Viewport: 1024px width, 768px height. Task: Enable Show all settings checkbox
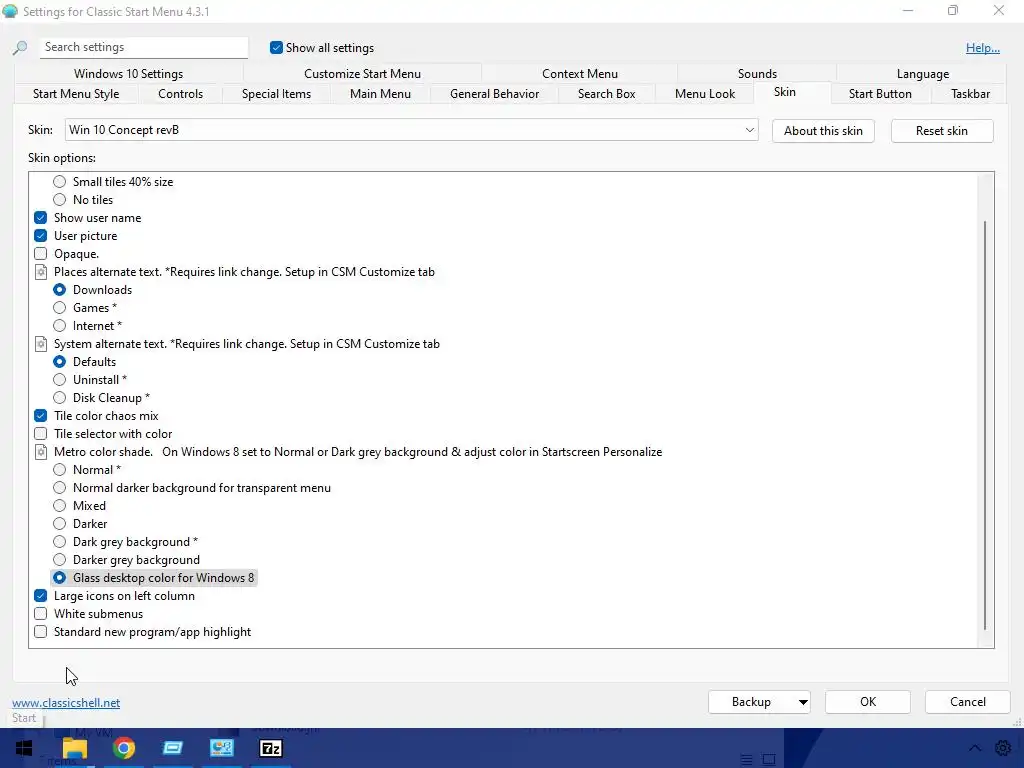point(276,48)
